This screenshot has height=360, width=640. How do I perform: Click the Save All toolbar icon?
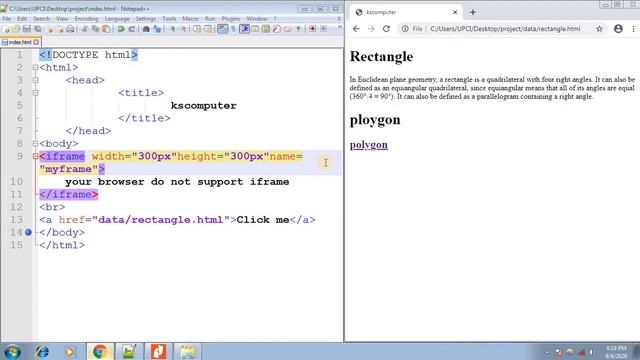38,29
